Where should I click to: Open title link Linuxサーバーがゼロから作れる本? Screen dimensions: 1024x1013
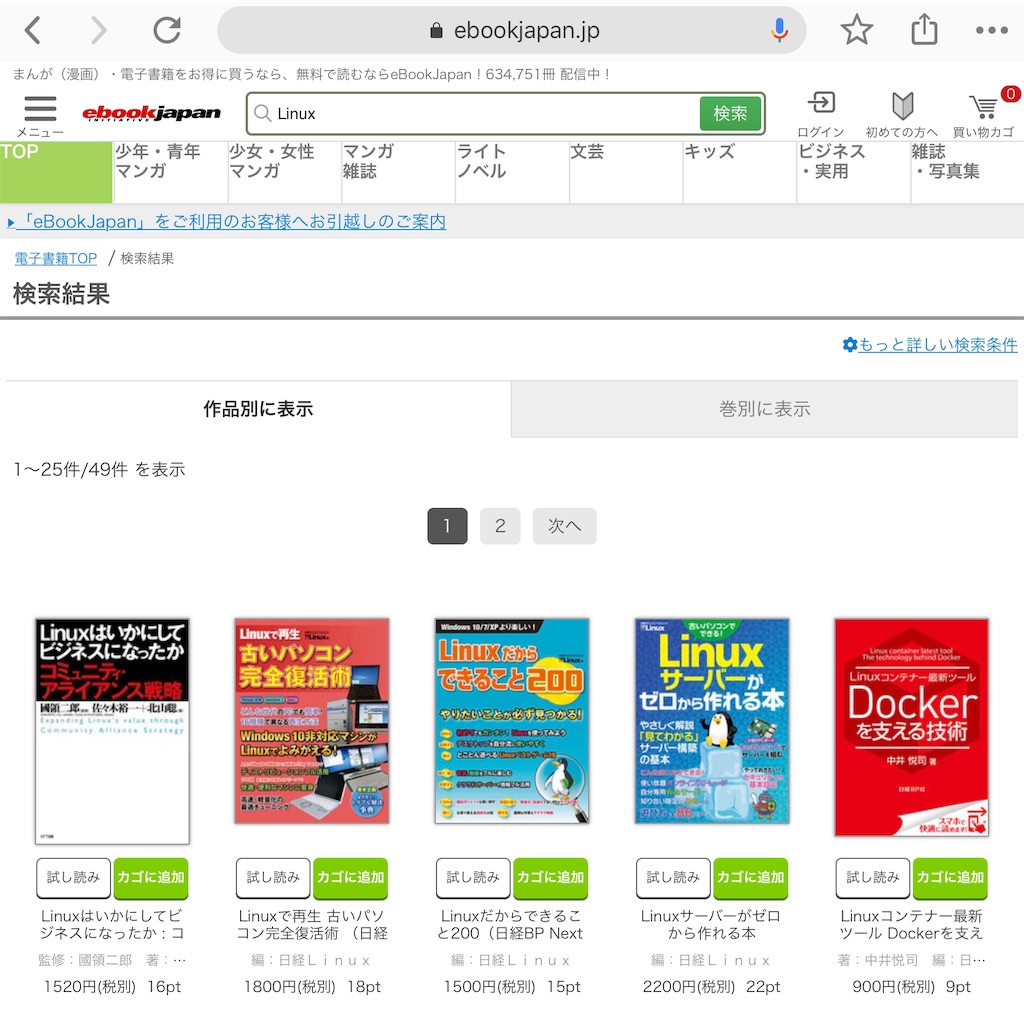711,924
